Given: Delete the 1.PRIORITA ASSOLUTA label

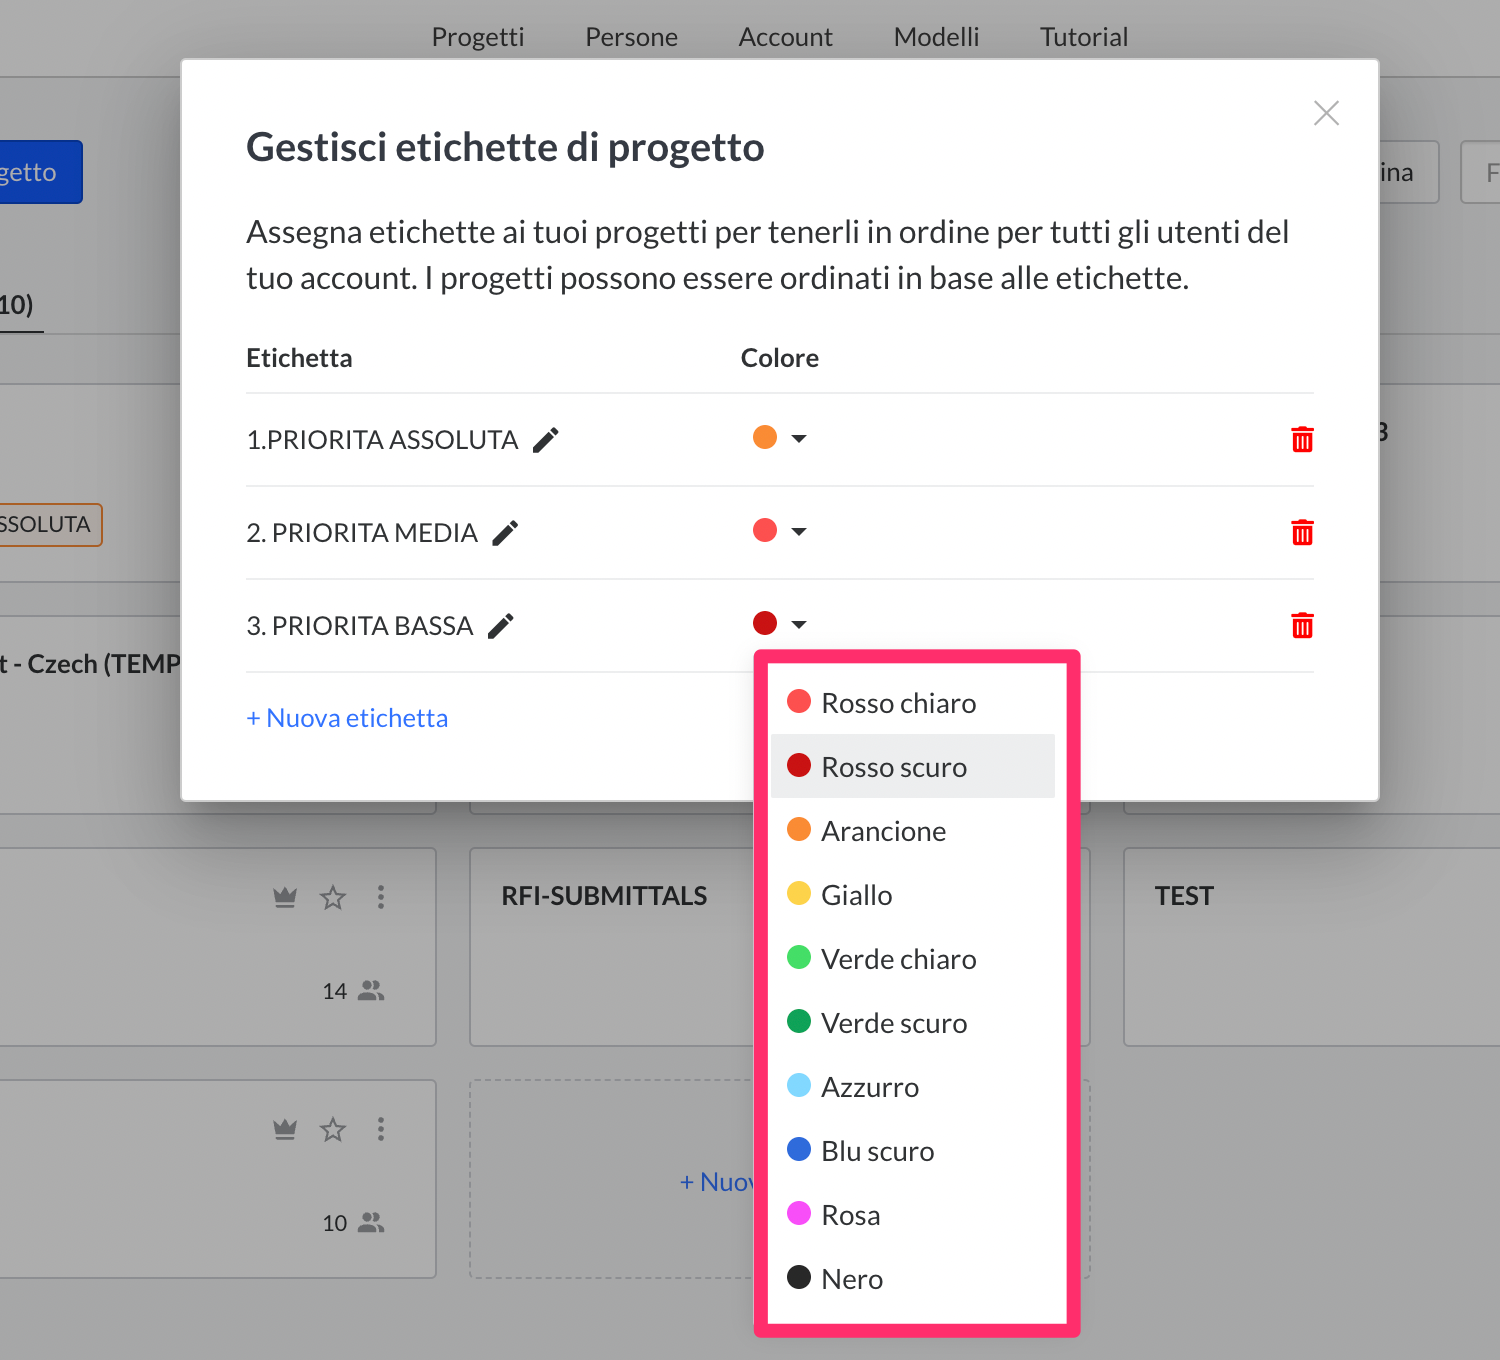Looking at the screenshot, I should click(1302, 440).
